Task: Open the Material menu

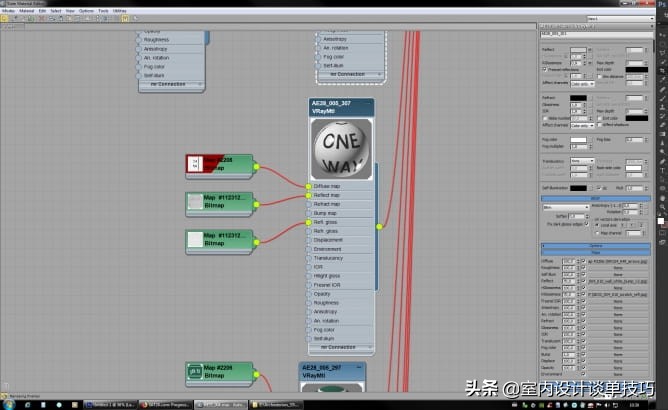Action: [x=26, y=11]
